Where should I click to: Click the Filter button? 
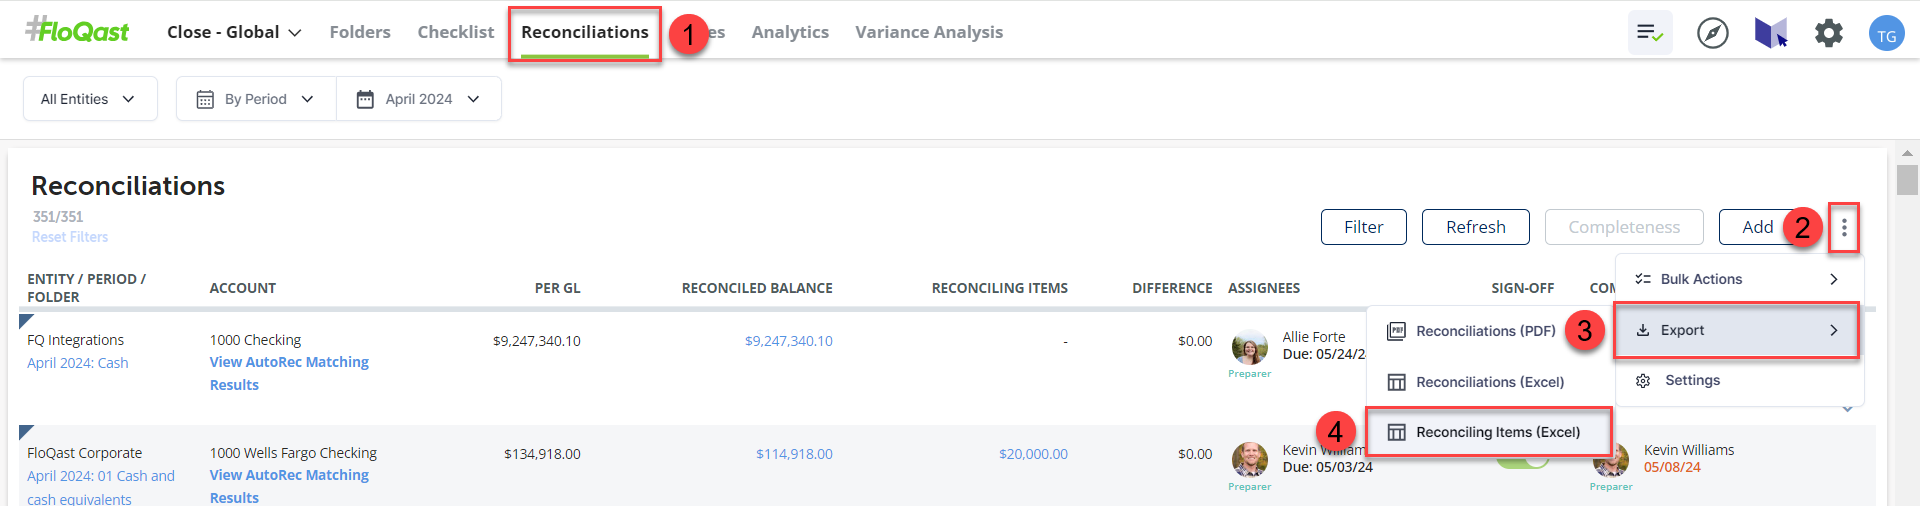1364,227
